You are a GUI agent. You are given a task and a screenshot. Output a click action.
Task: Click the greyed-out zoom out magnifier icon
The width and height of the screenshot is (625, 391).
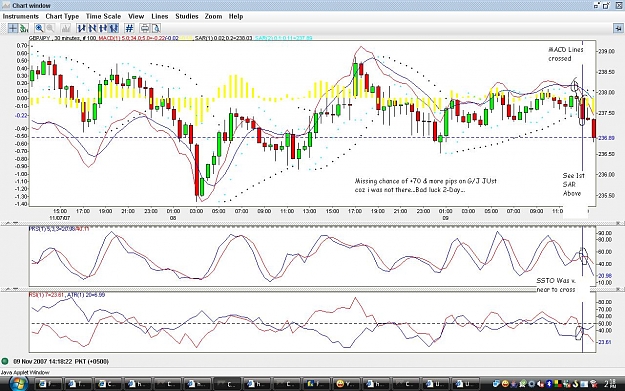click(51, 28)
